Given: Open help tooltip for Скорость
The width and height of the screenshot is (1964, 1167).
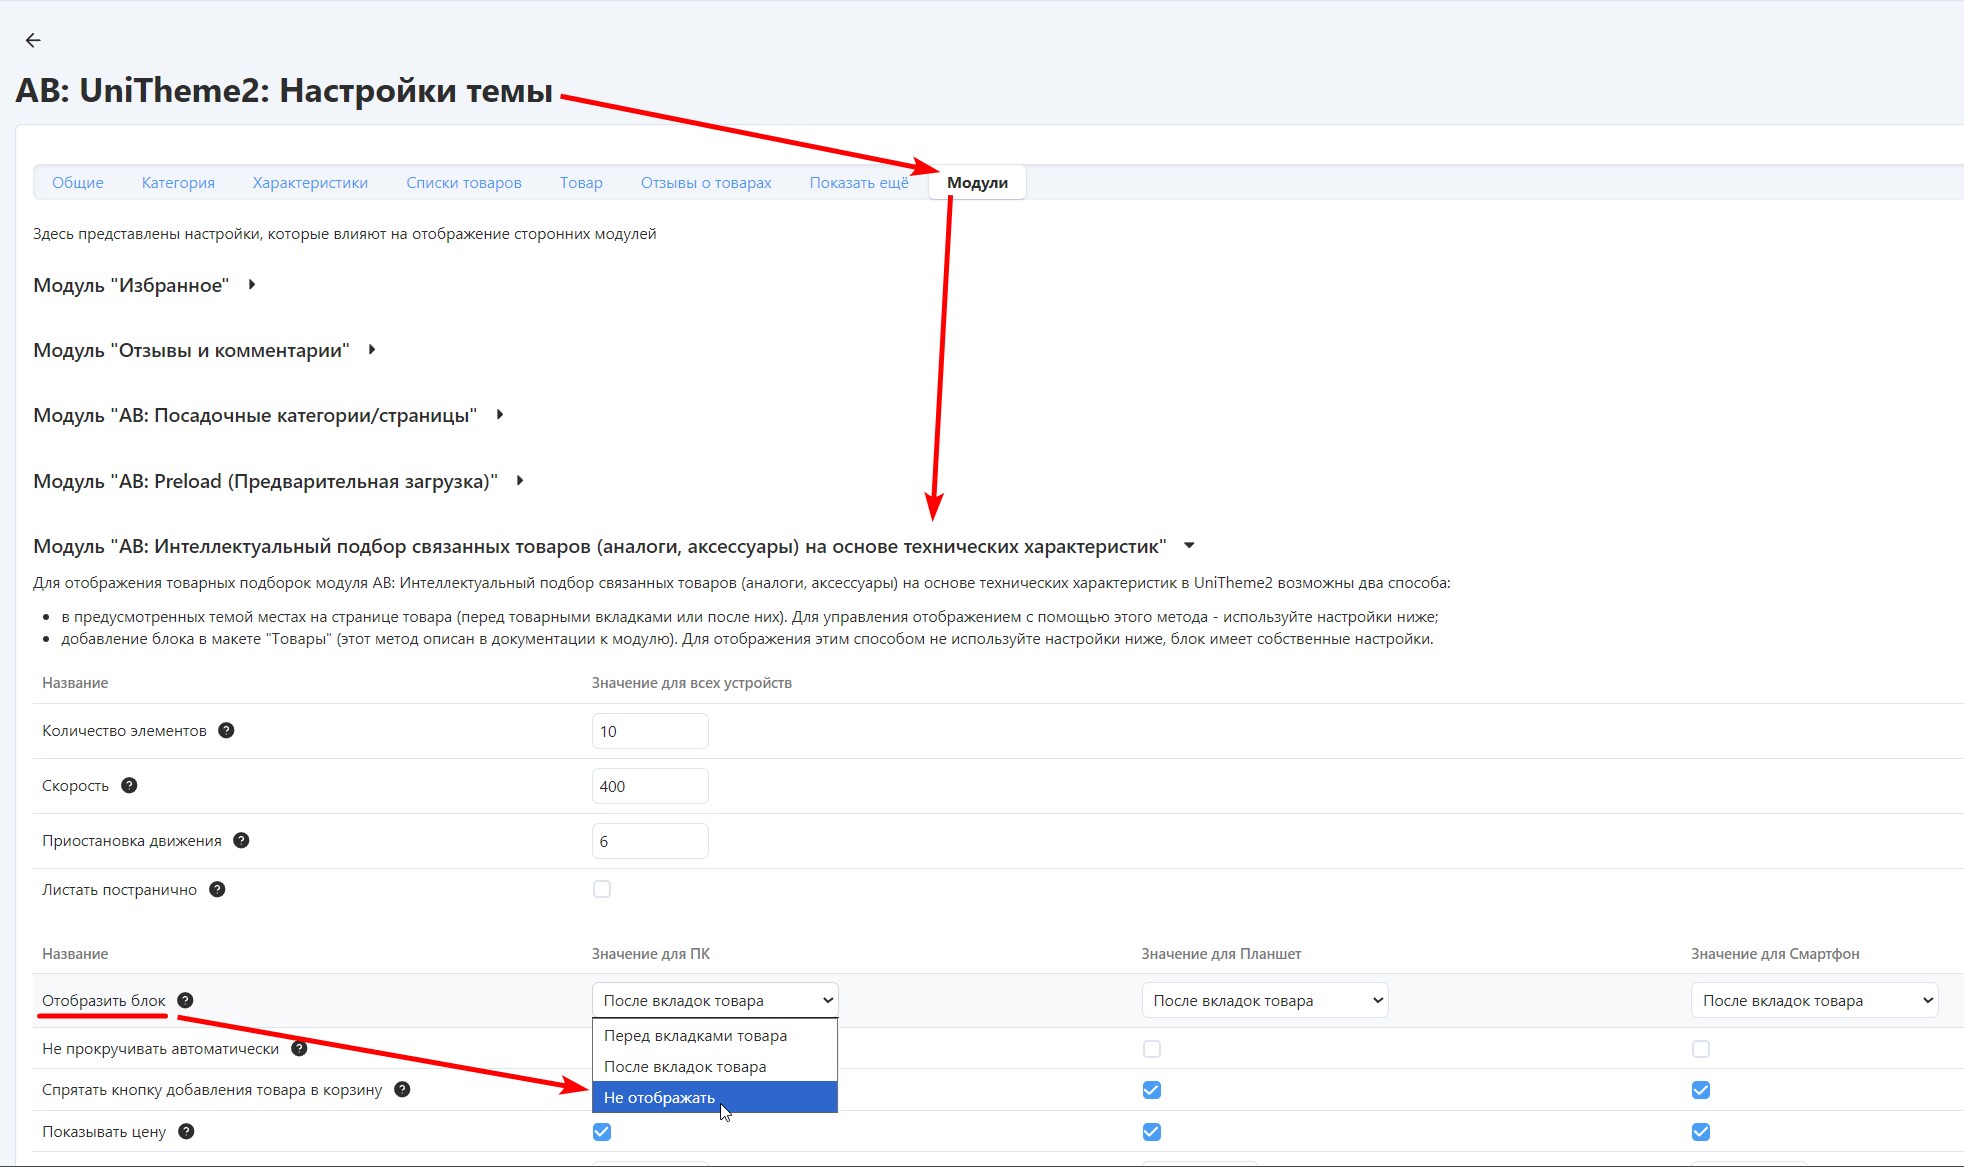Looking at the screenshot, I should (129, 785).
